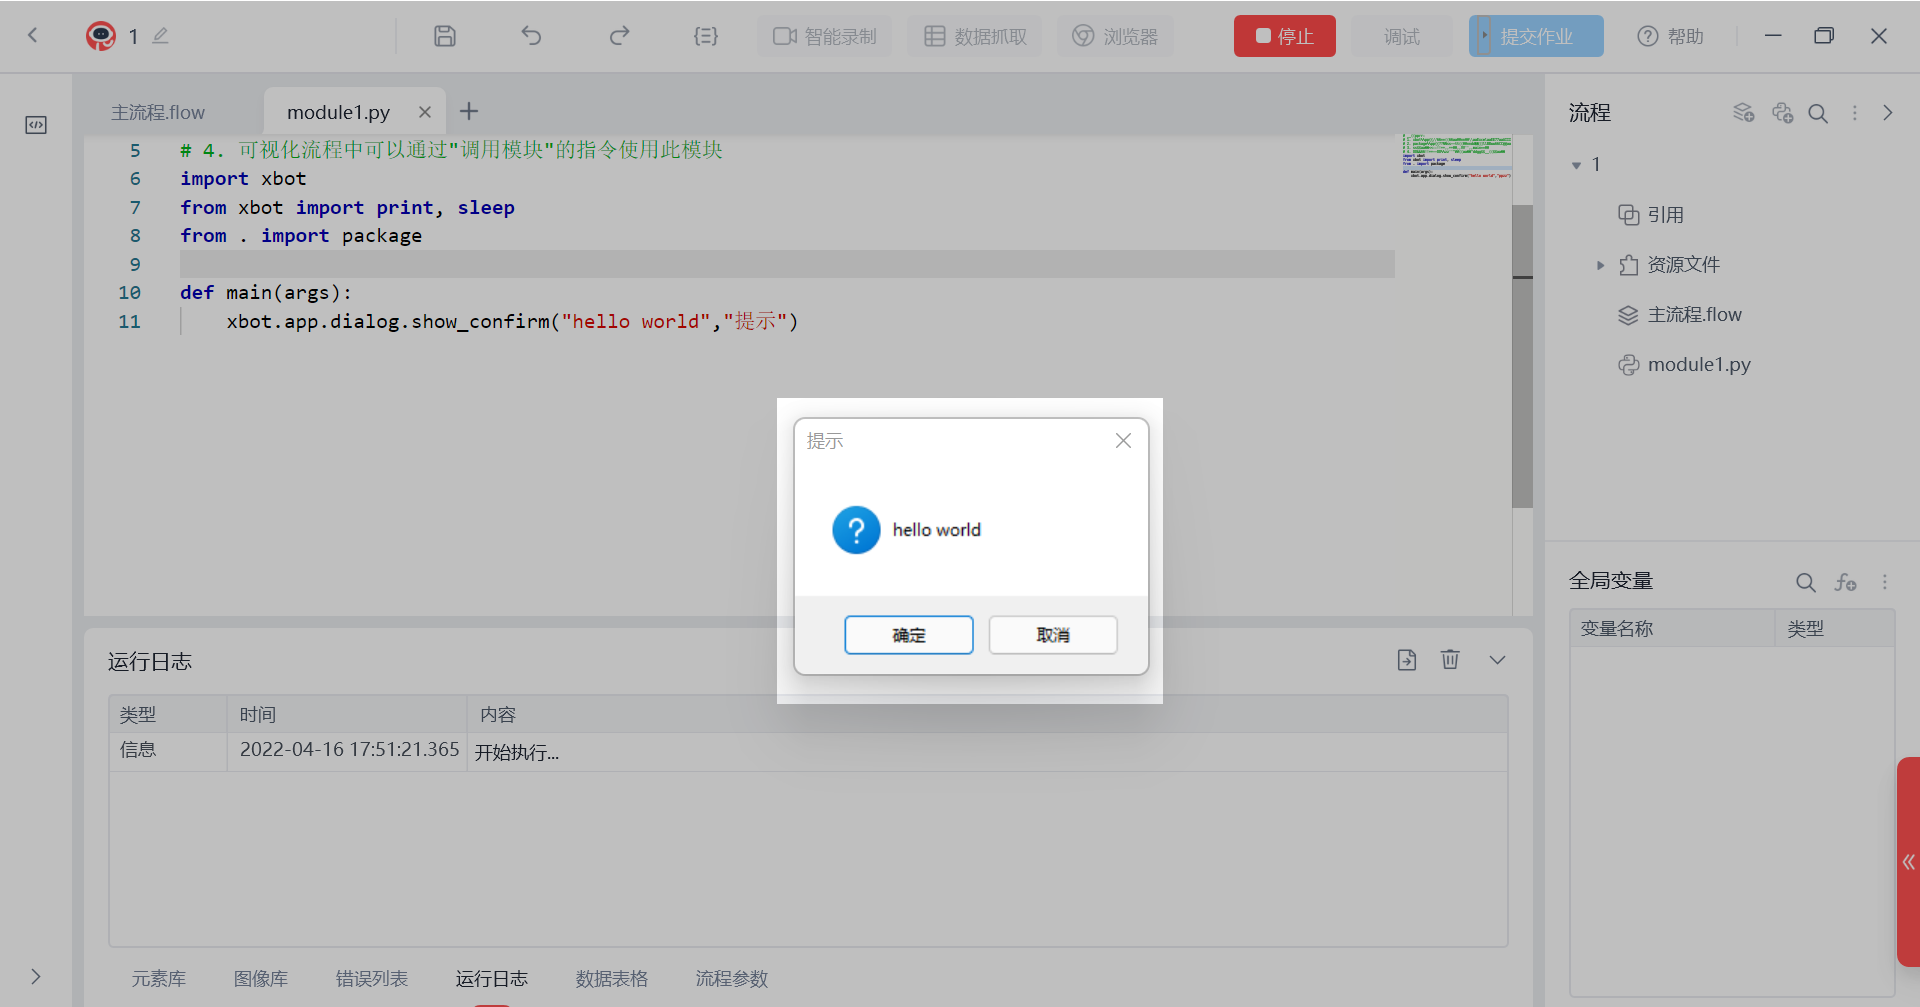The image size is (1920, 1007).
Task: Open the 数据抓取 data capture tool
Action: point(974,36)
